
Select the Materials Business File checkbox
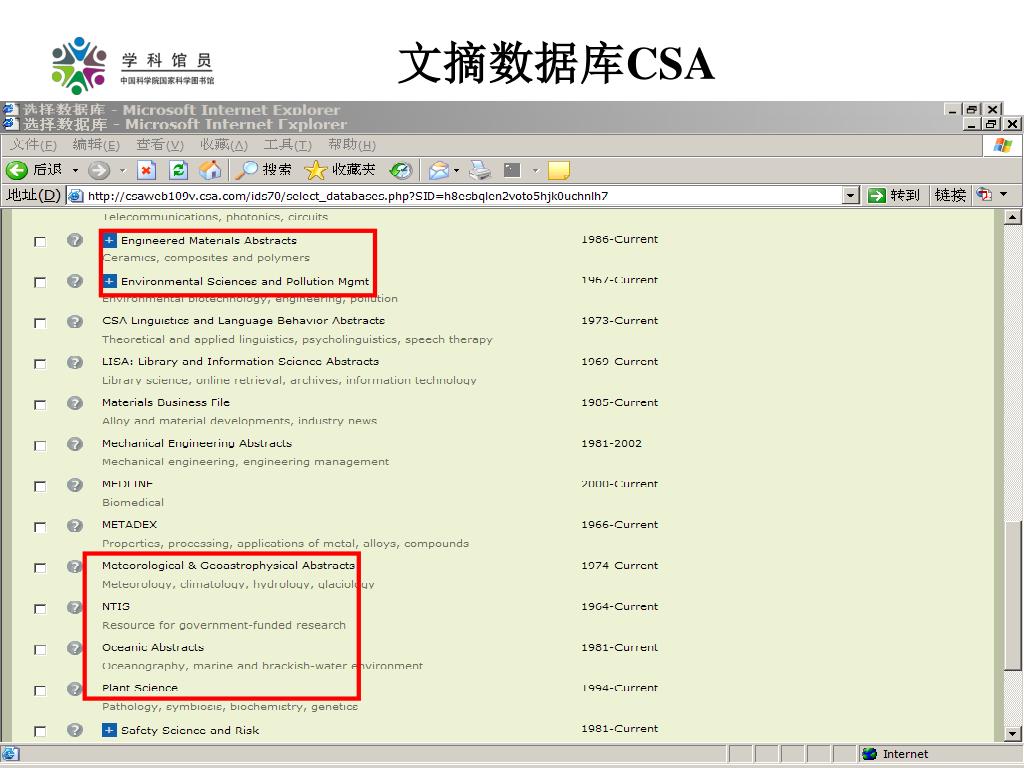(40, 405)
